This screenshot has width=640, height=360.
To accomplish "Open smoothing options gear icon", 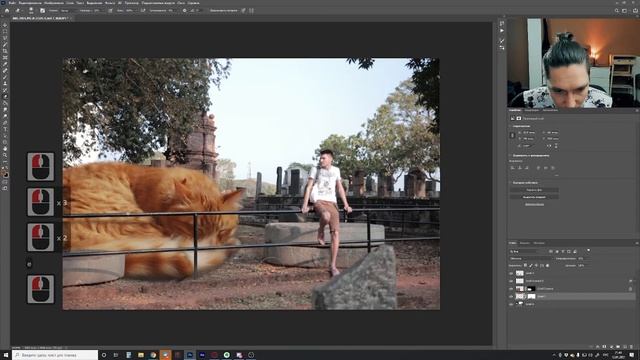I will (184, 10).
